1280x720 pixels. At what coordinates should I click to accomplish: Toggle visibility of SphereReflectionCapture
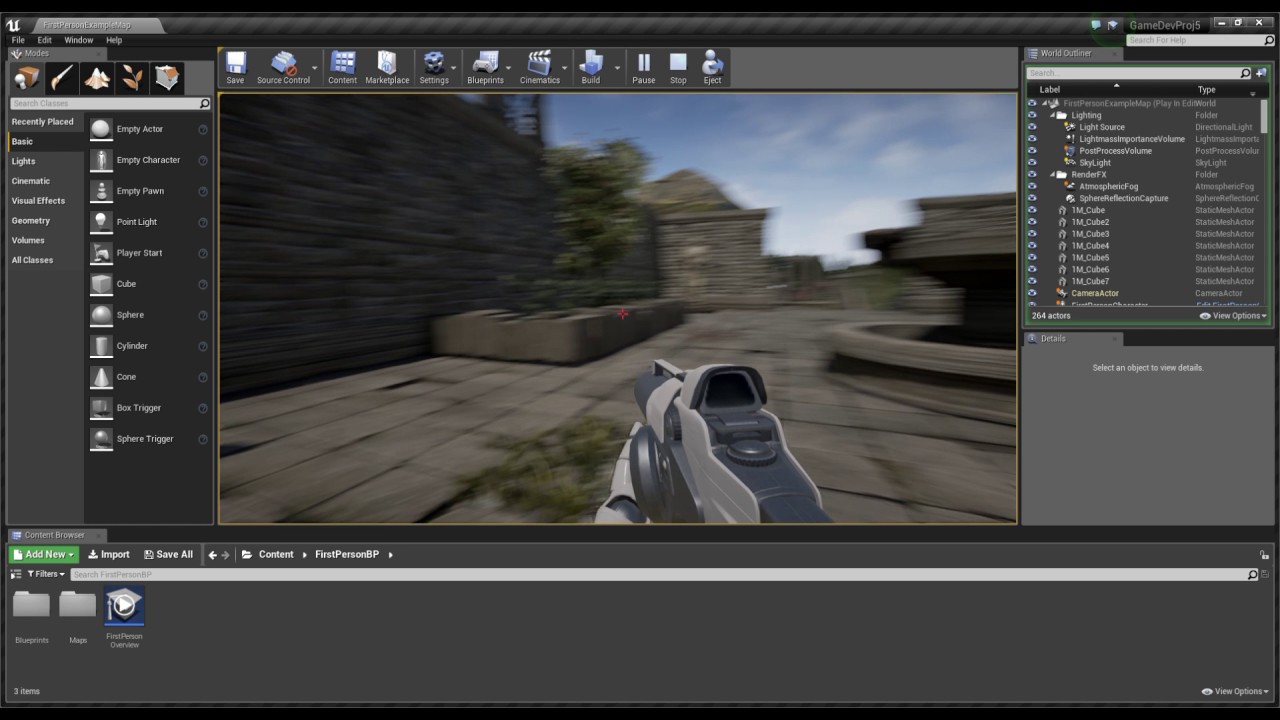(1032, 198)
